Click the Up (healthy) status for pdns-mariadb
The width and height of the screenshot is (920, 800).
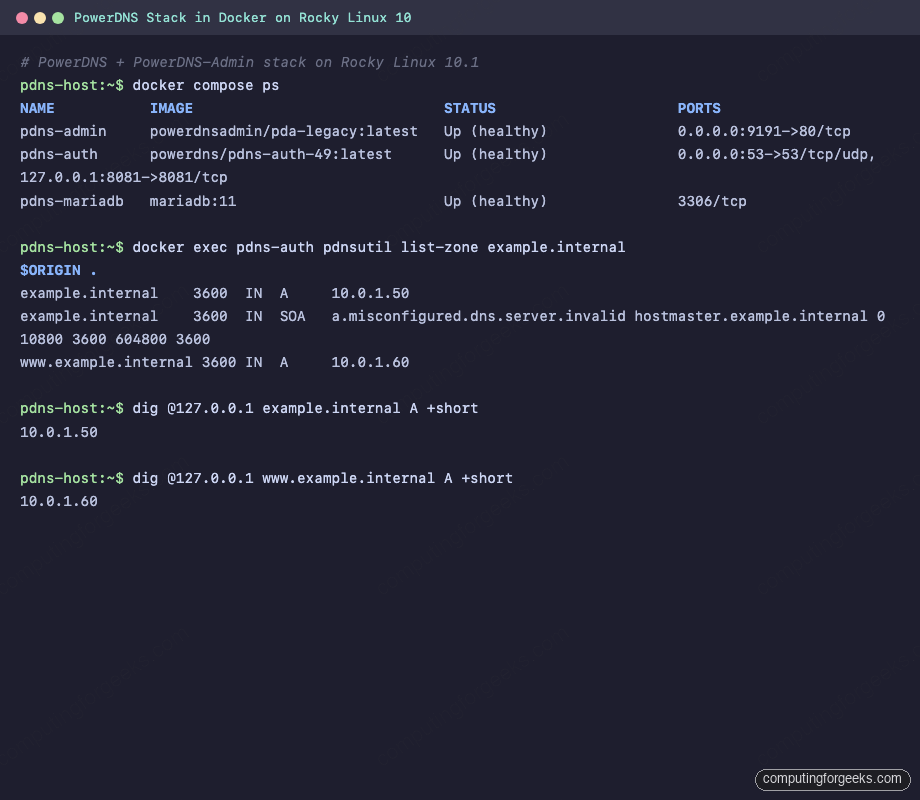tap(495, 201)
